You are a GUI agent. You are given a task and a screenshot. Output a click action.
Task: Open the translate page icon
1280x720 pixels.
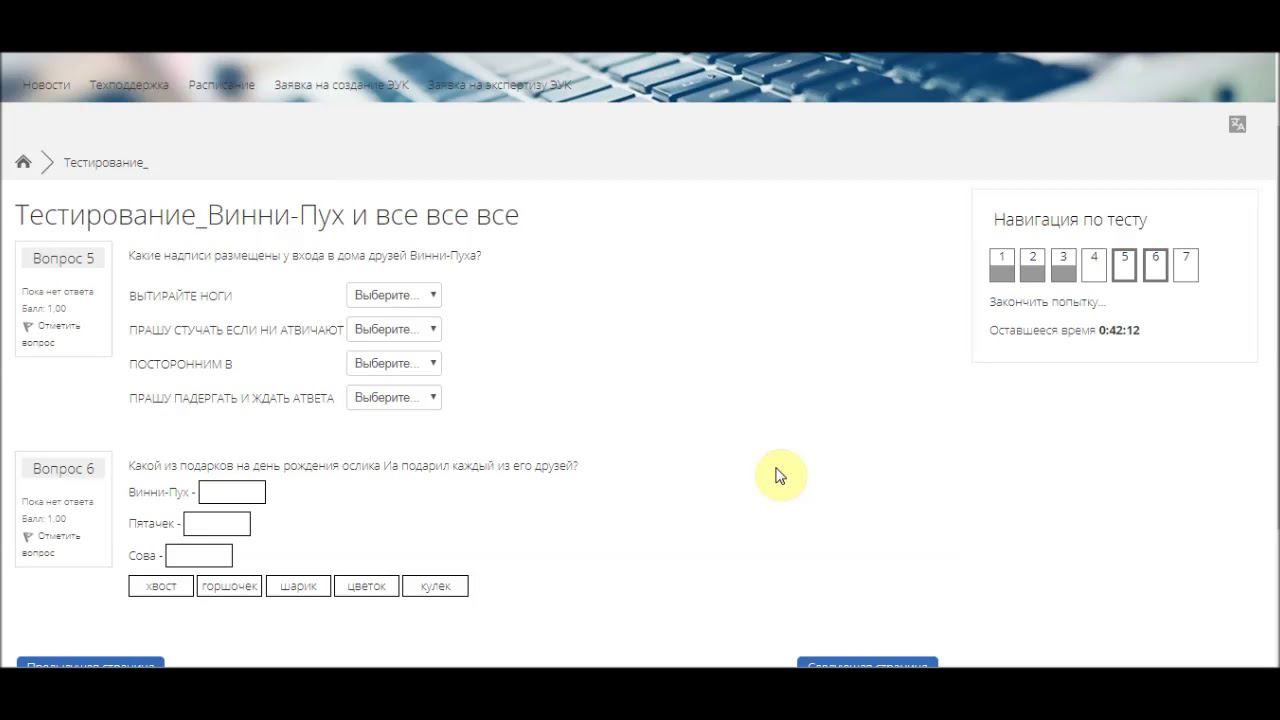point(1237,124)
